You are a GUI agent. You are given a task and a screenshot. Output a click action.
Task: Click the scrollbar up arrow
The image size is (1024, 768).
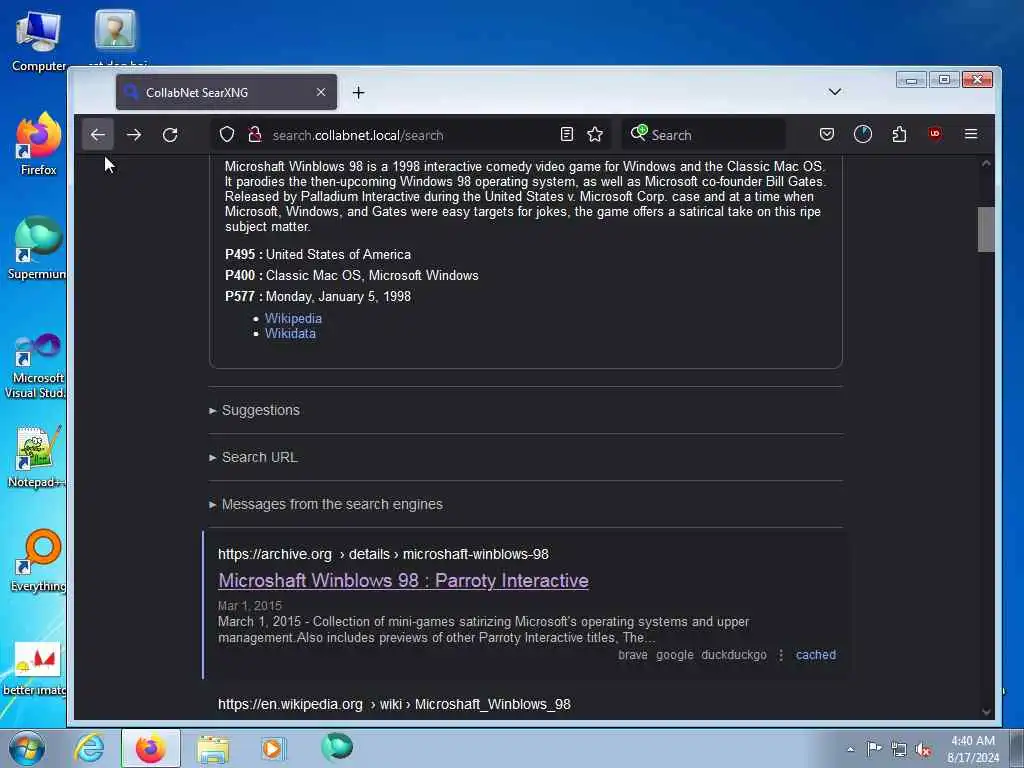point(986,163)
